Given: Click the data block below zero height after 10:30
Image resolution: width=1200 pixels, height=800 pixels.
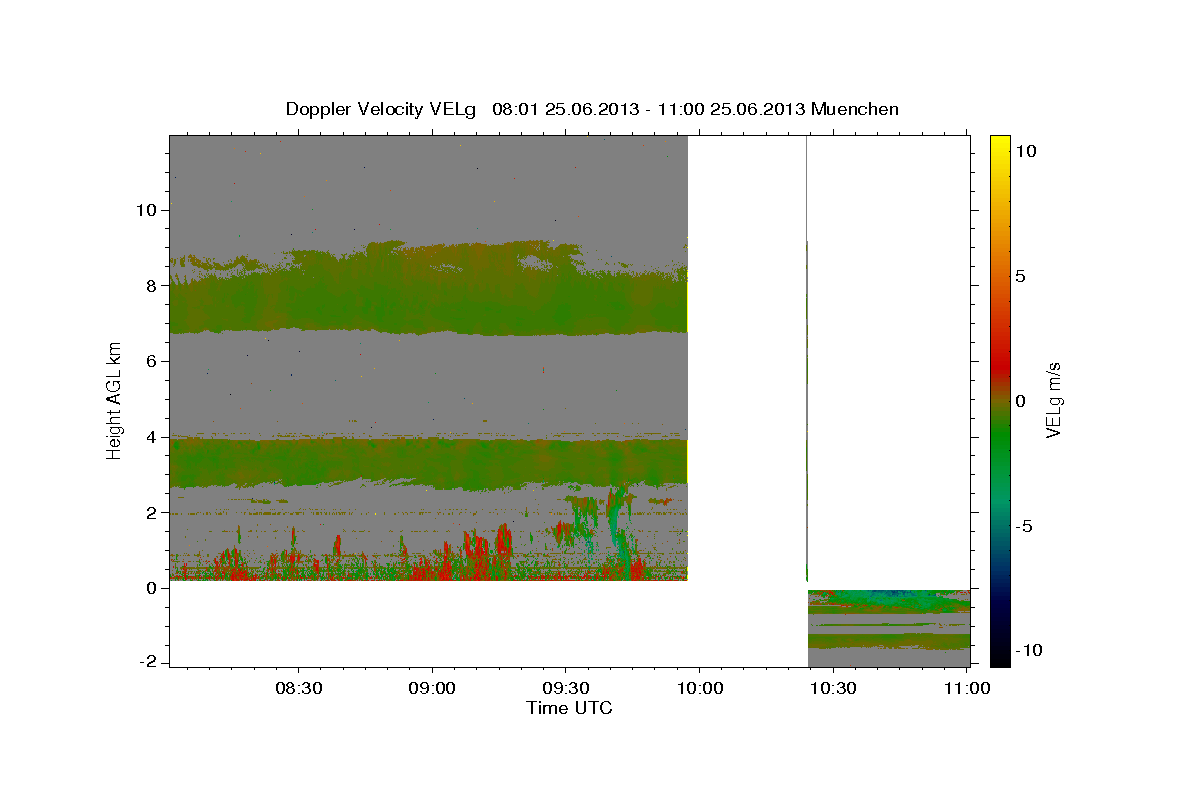Looking at the screenshot, I should point(888,628).
